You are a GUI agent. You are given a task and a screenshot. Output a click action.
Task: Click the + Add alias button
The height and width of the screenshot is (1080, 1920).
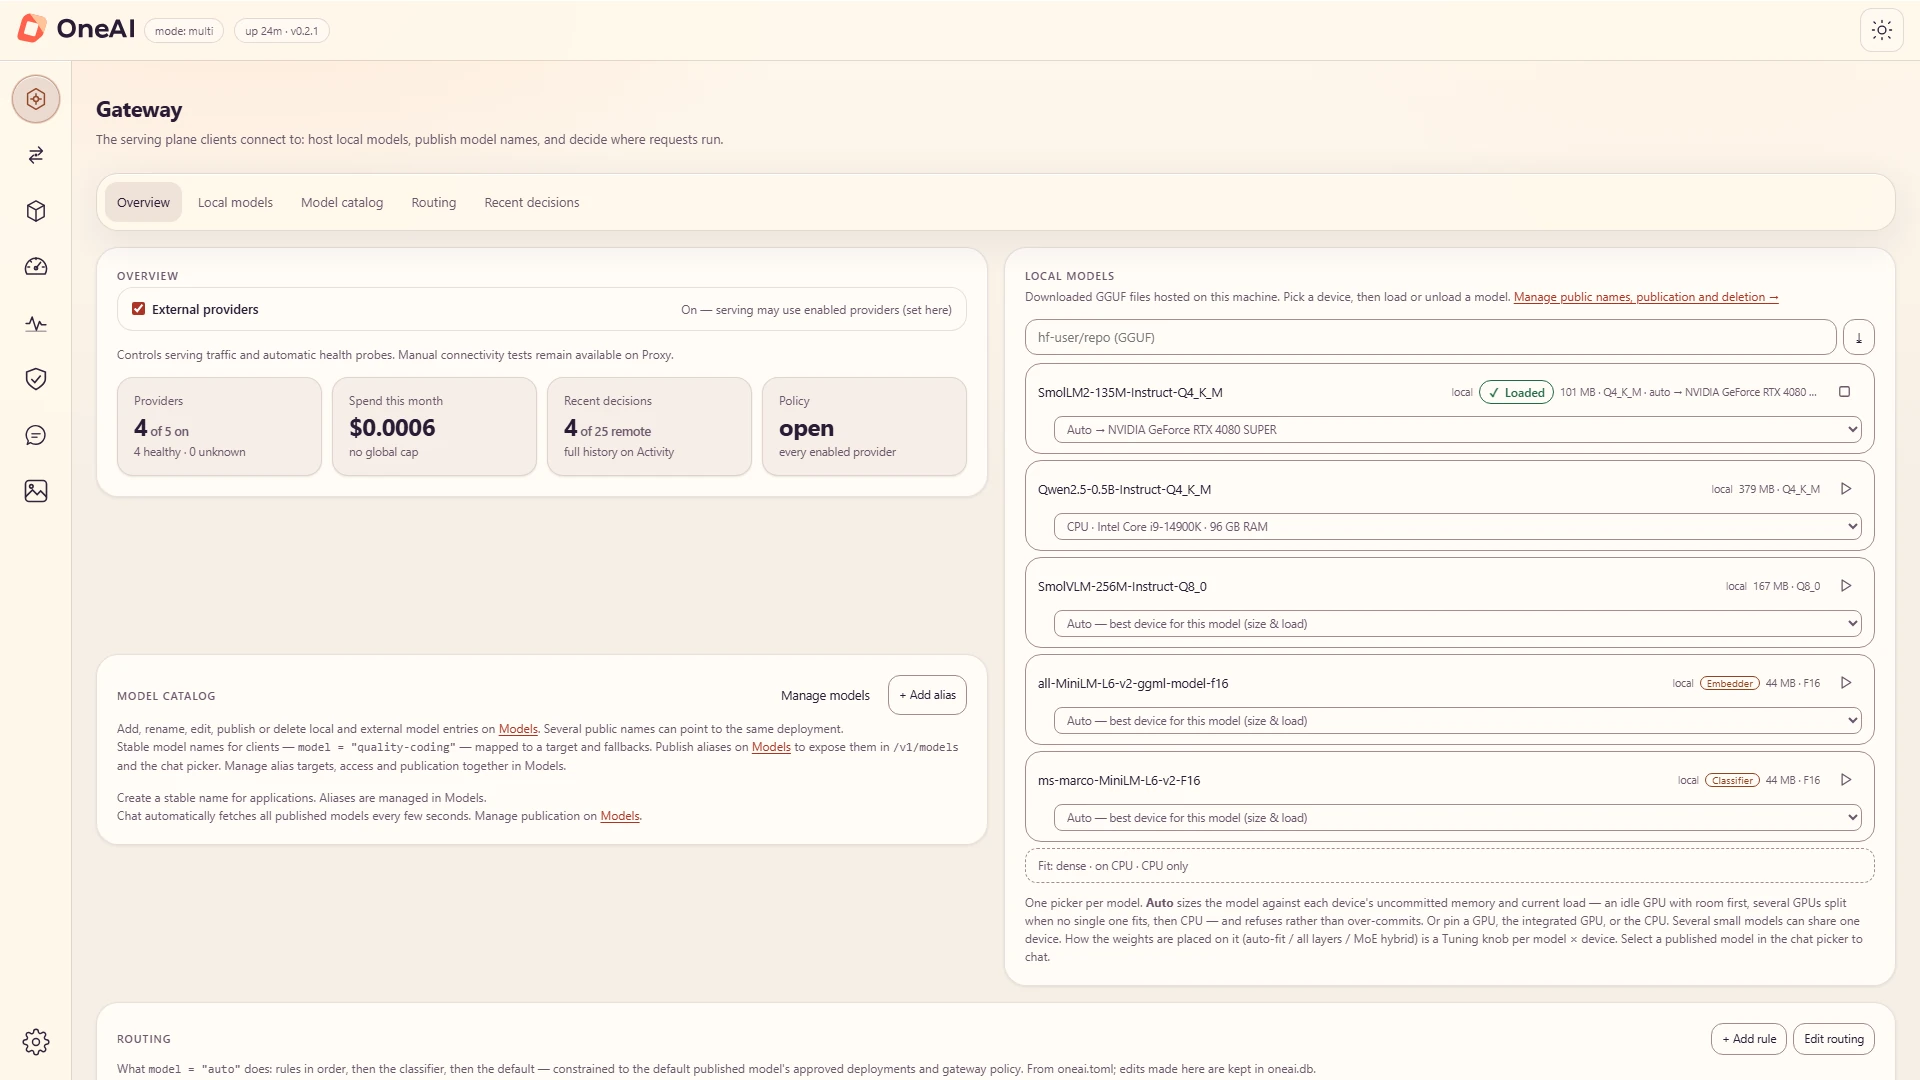pyautogui.click(x=927, y=695)
